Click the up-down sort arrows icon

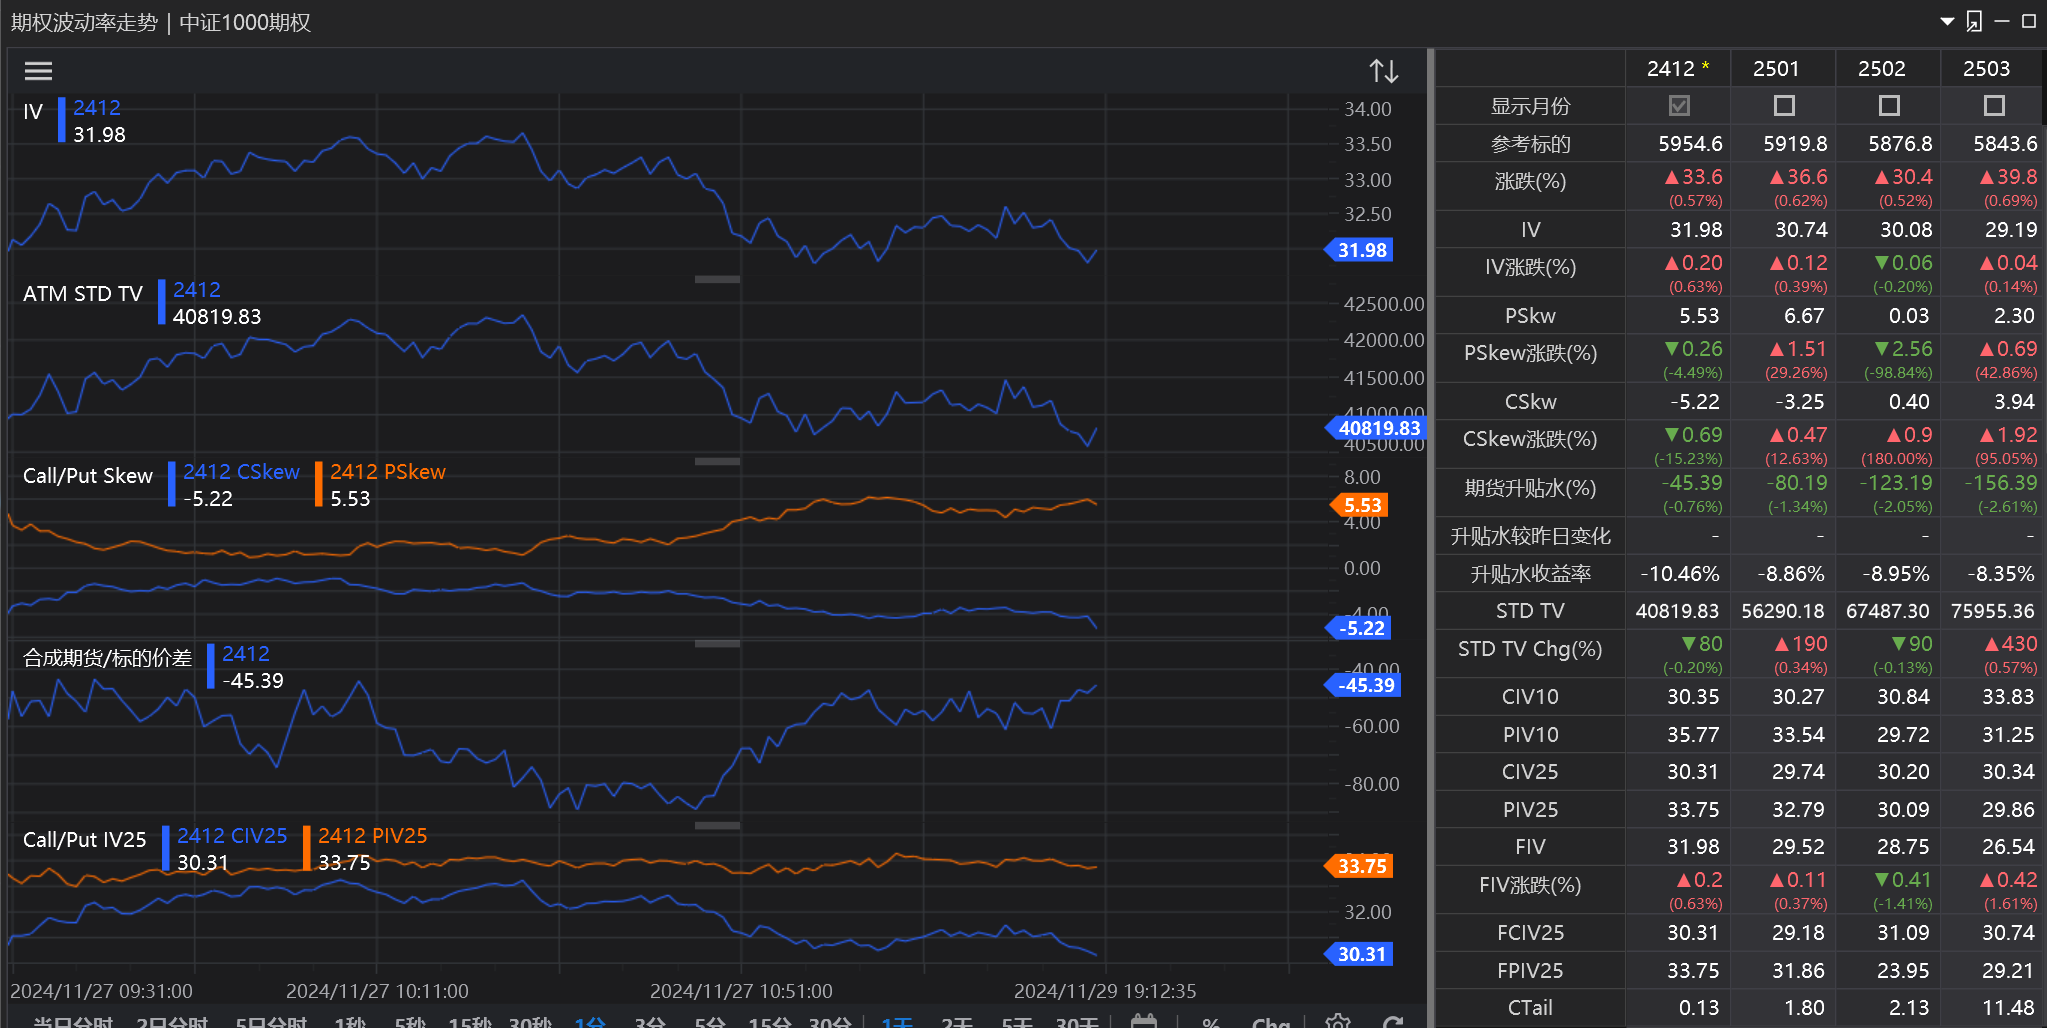pyautogui.click(x=1383, y=71)
